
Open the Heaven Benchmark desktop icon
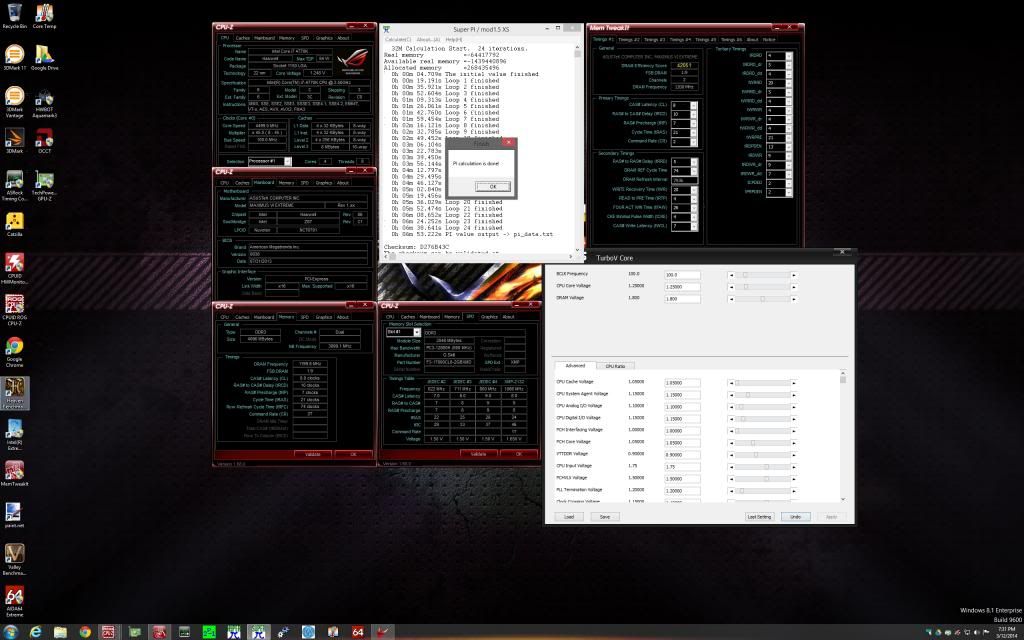pos(14,394)
